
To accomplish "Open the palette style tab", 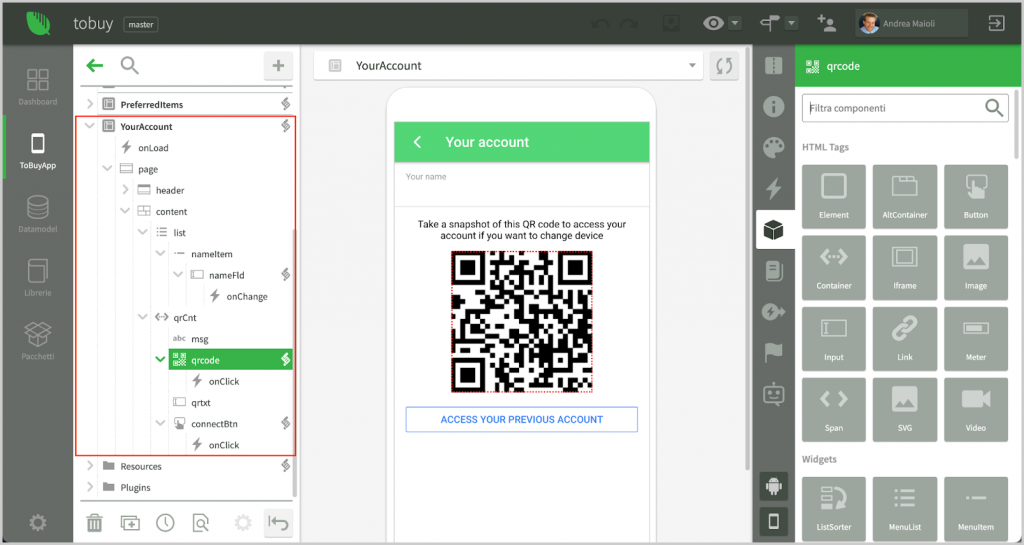I will click(x=774, y=148).
